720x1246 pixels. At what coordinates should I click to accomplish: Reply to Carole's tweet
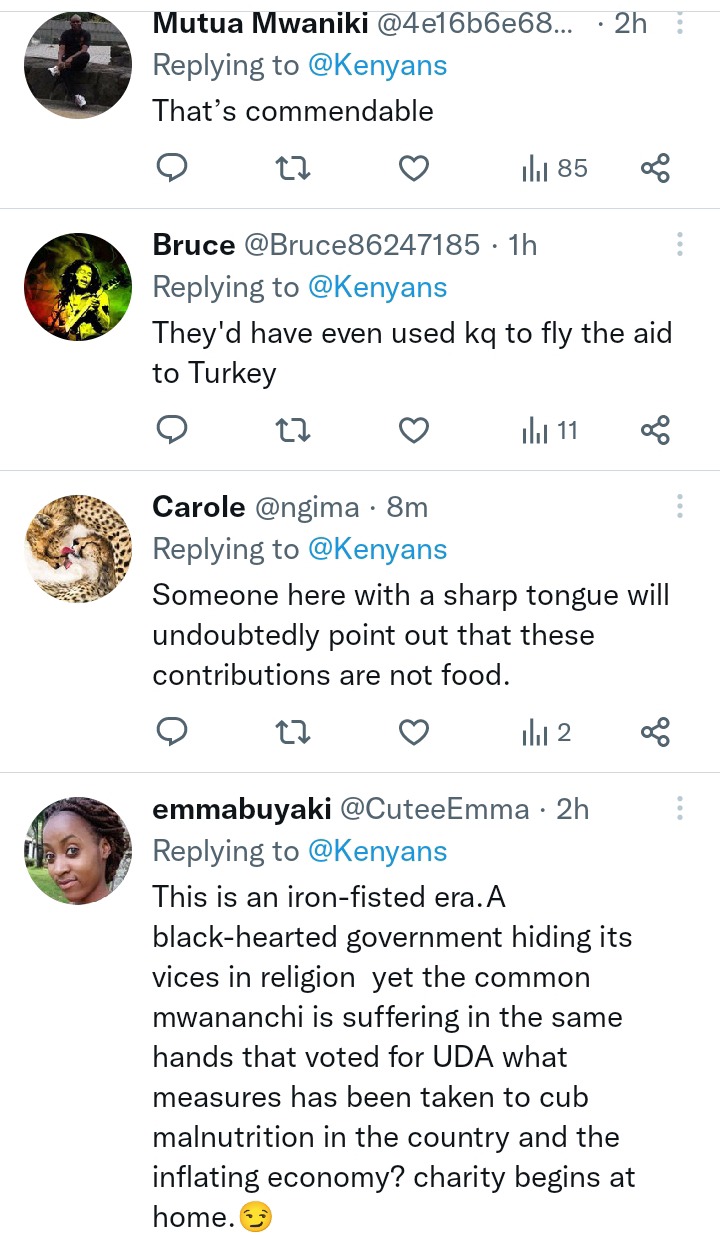[x=173, y=734]
